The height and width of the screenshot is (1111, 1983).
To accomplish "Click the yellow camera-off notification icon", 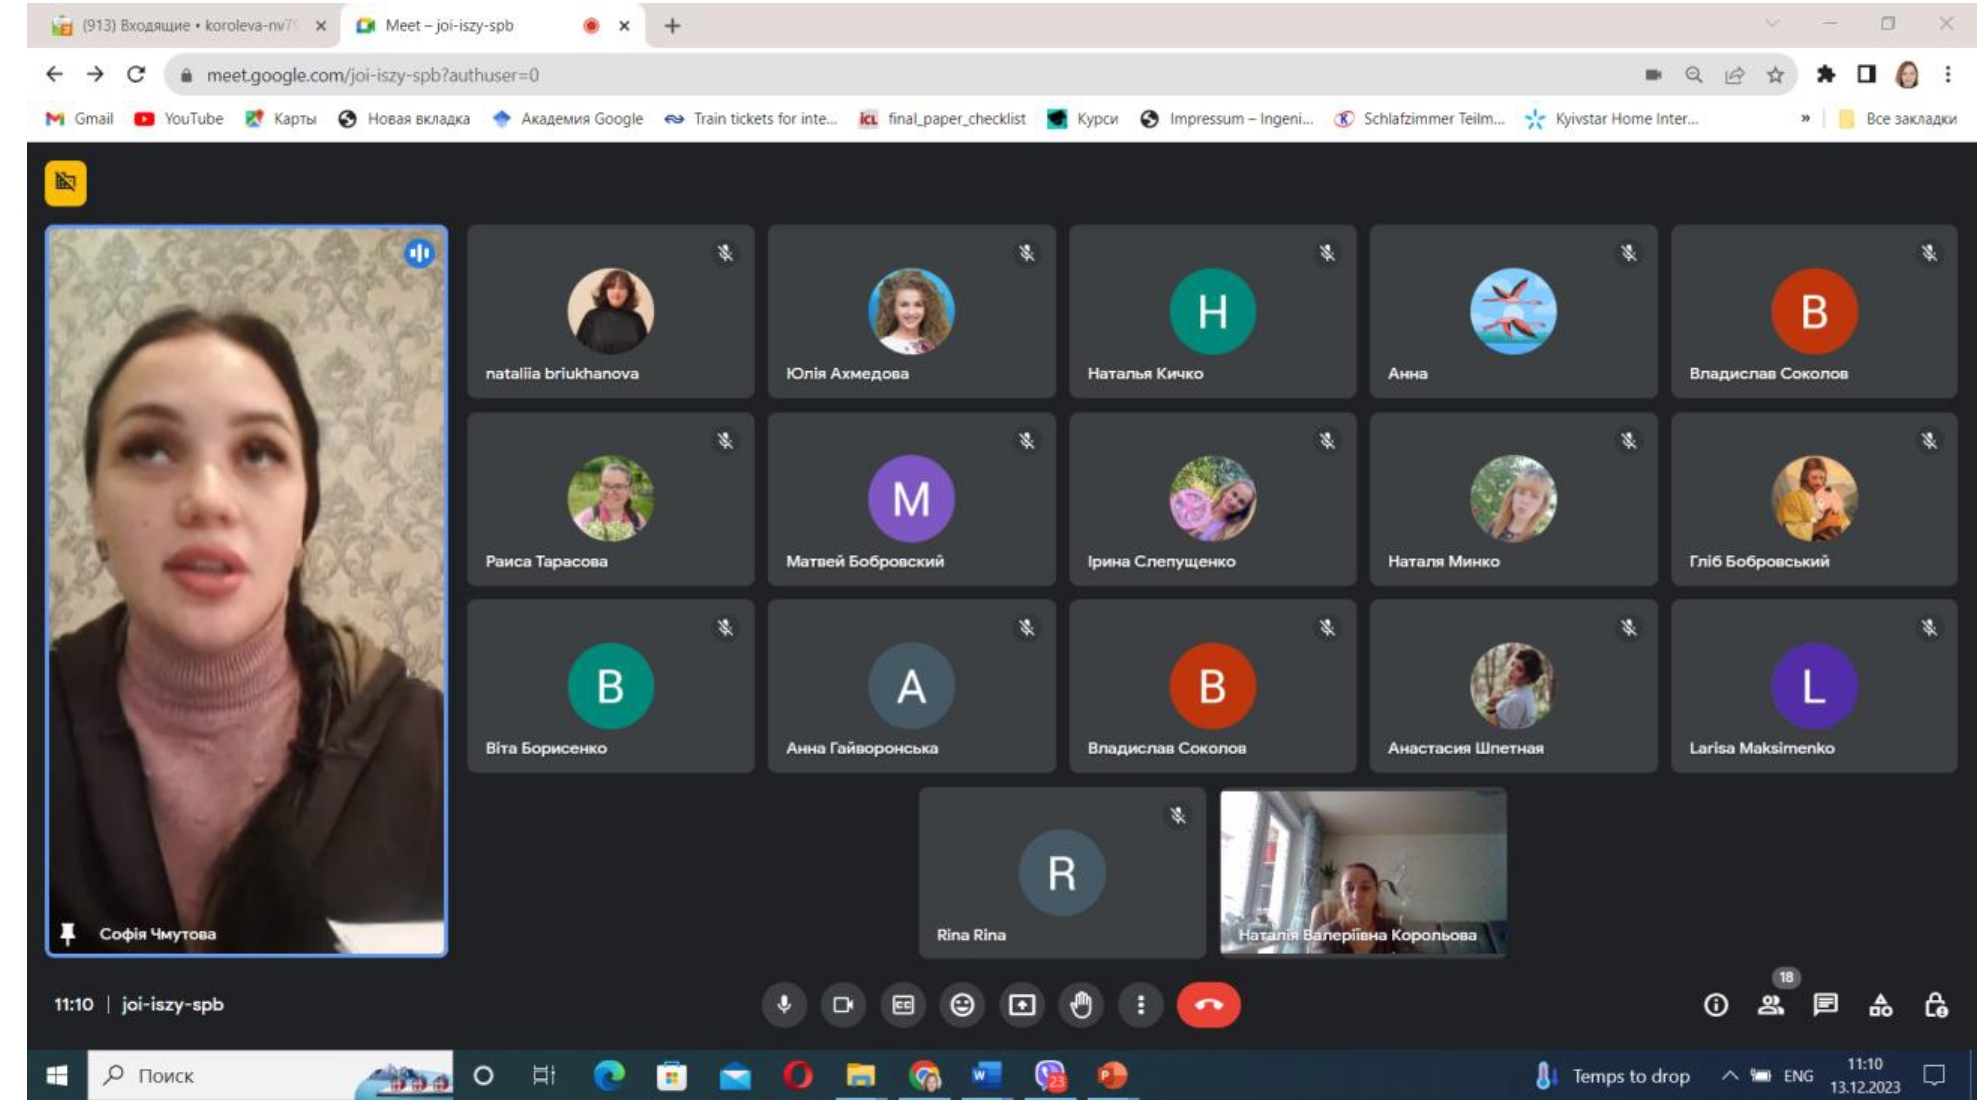I will (66, 183).
